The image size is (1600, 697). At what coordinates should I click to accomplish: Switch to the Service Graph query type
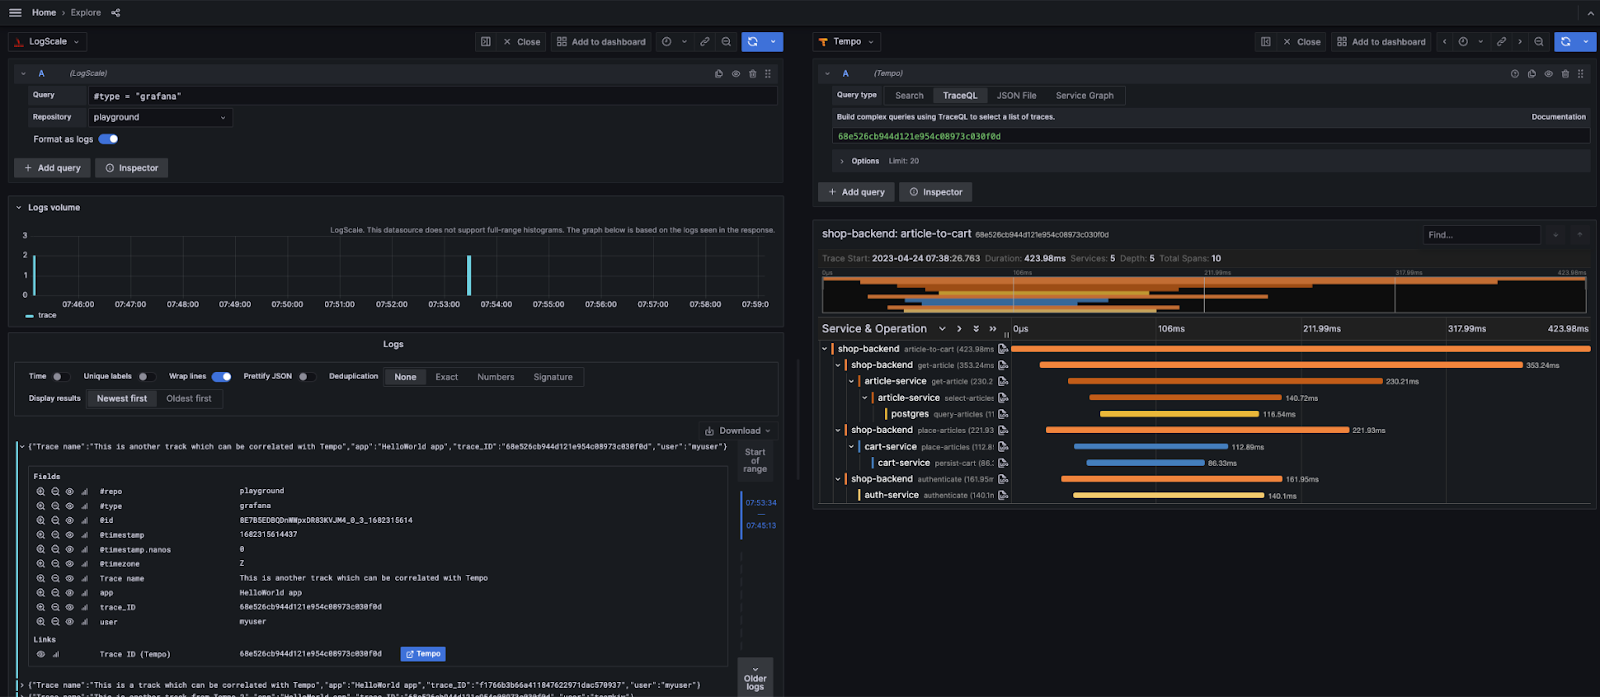tap(1084, 96)
